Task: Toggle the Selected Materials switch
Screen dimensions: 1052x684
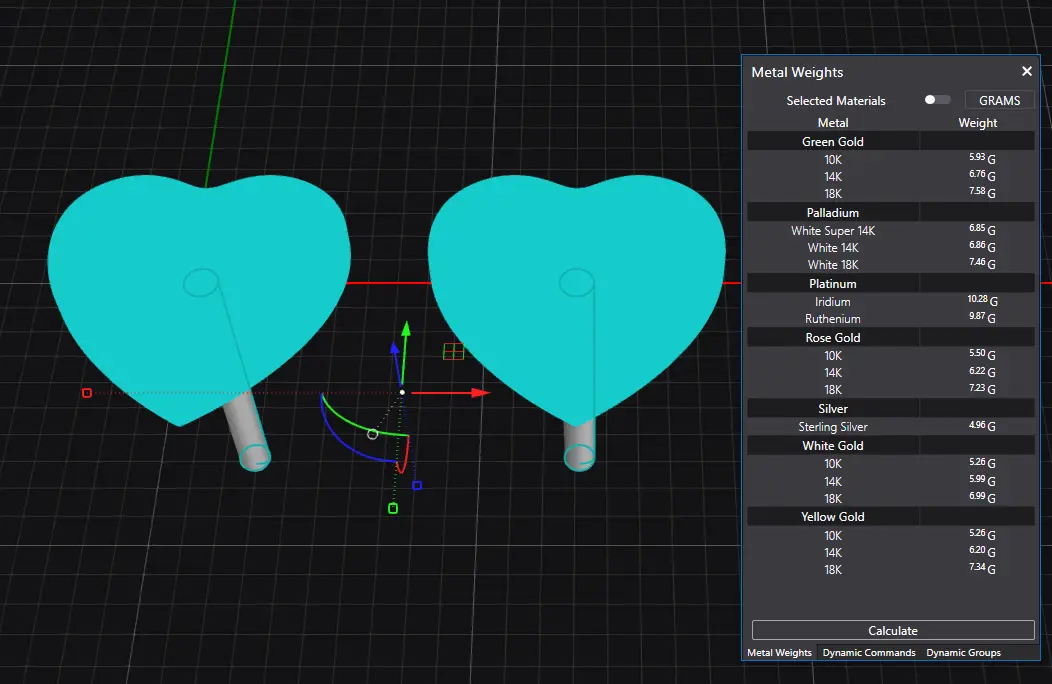Action: pyautogui.click(x=937, y=100)
